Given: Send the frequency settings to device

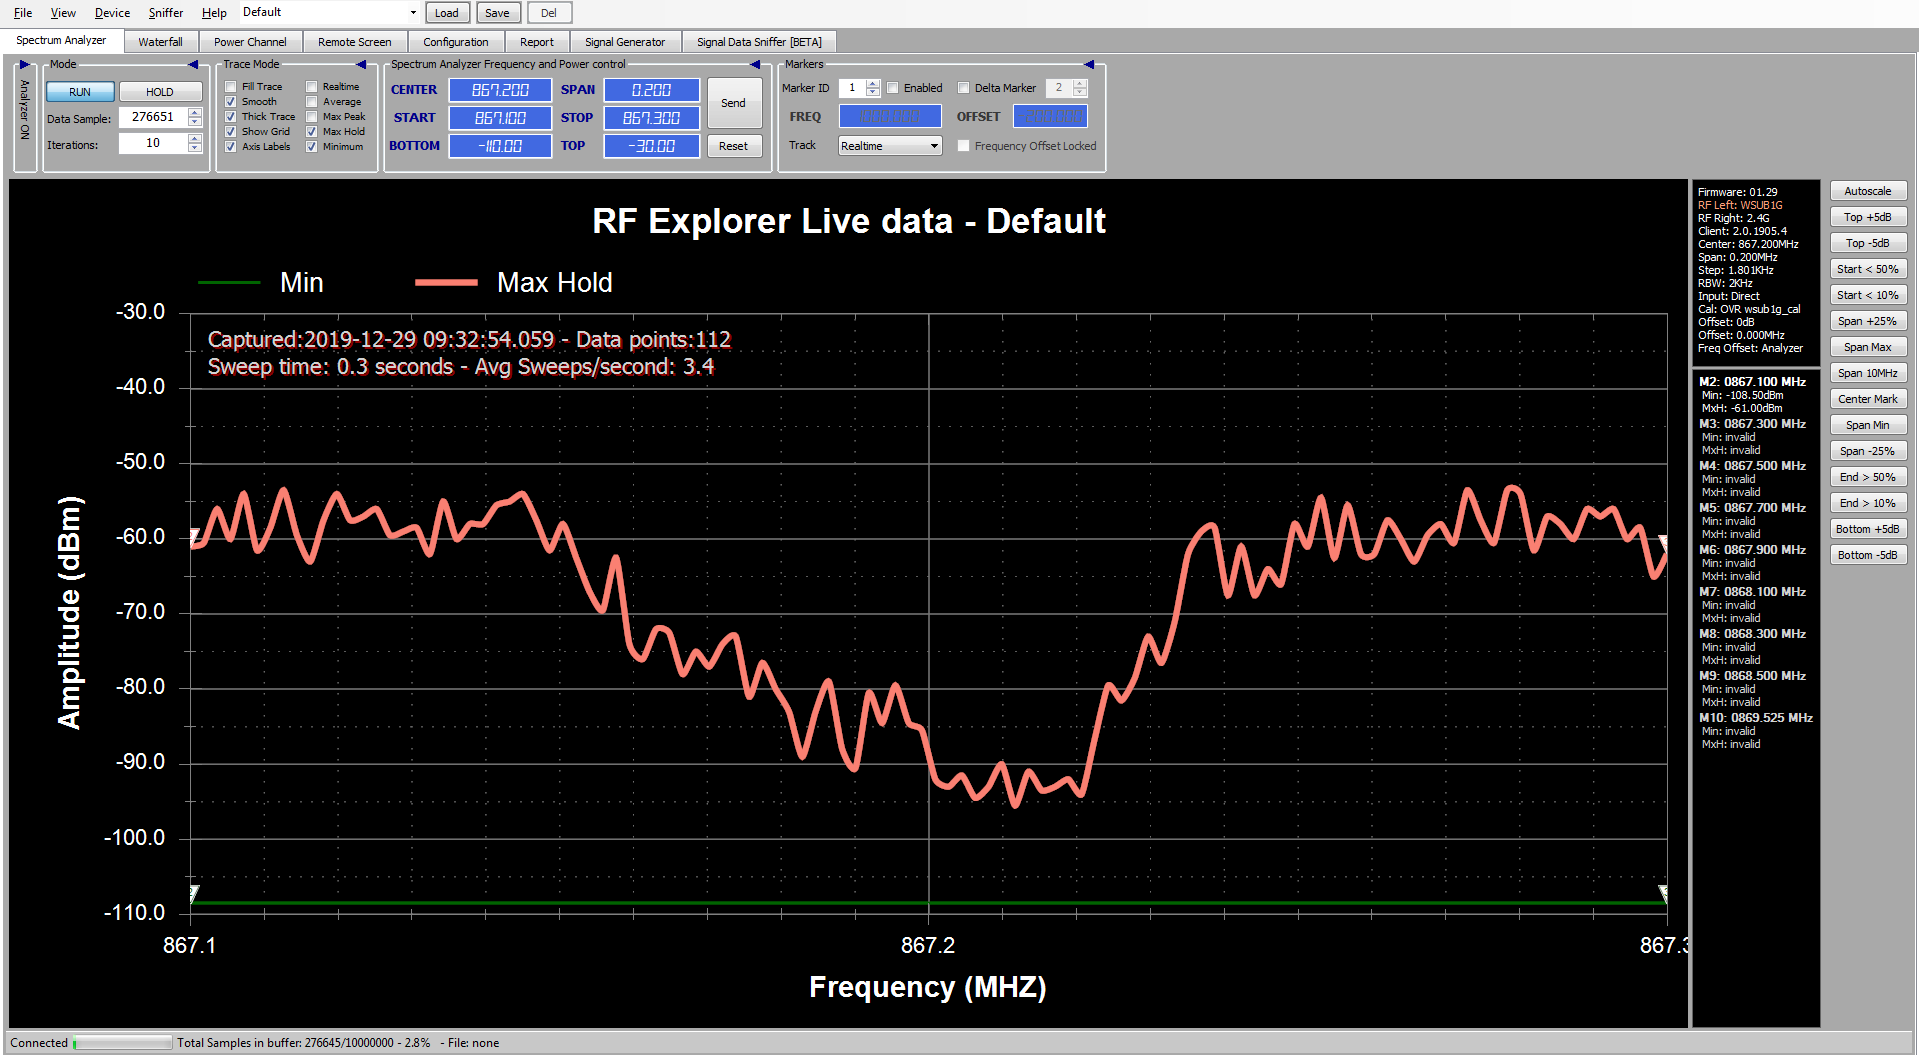Looking at the screenshot, I should coord(734,103).
